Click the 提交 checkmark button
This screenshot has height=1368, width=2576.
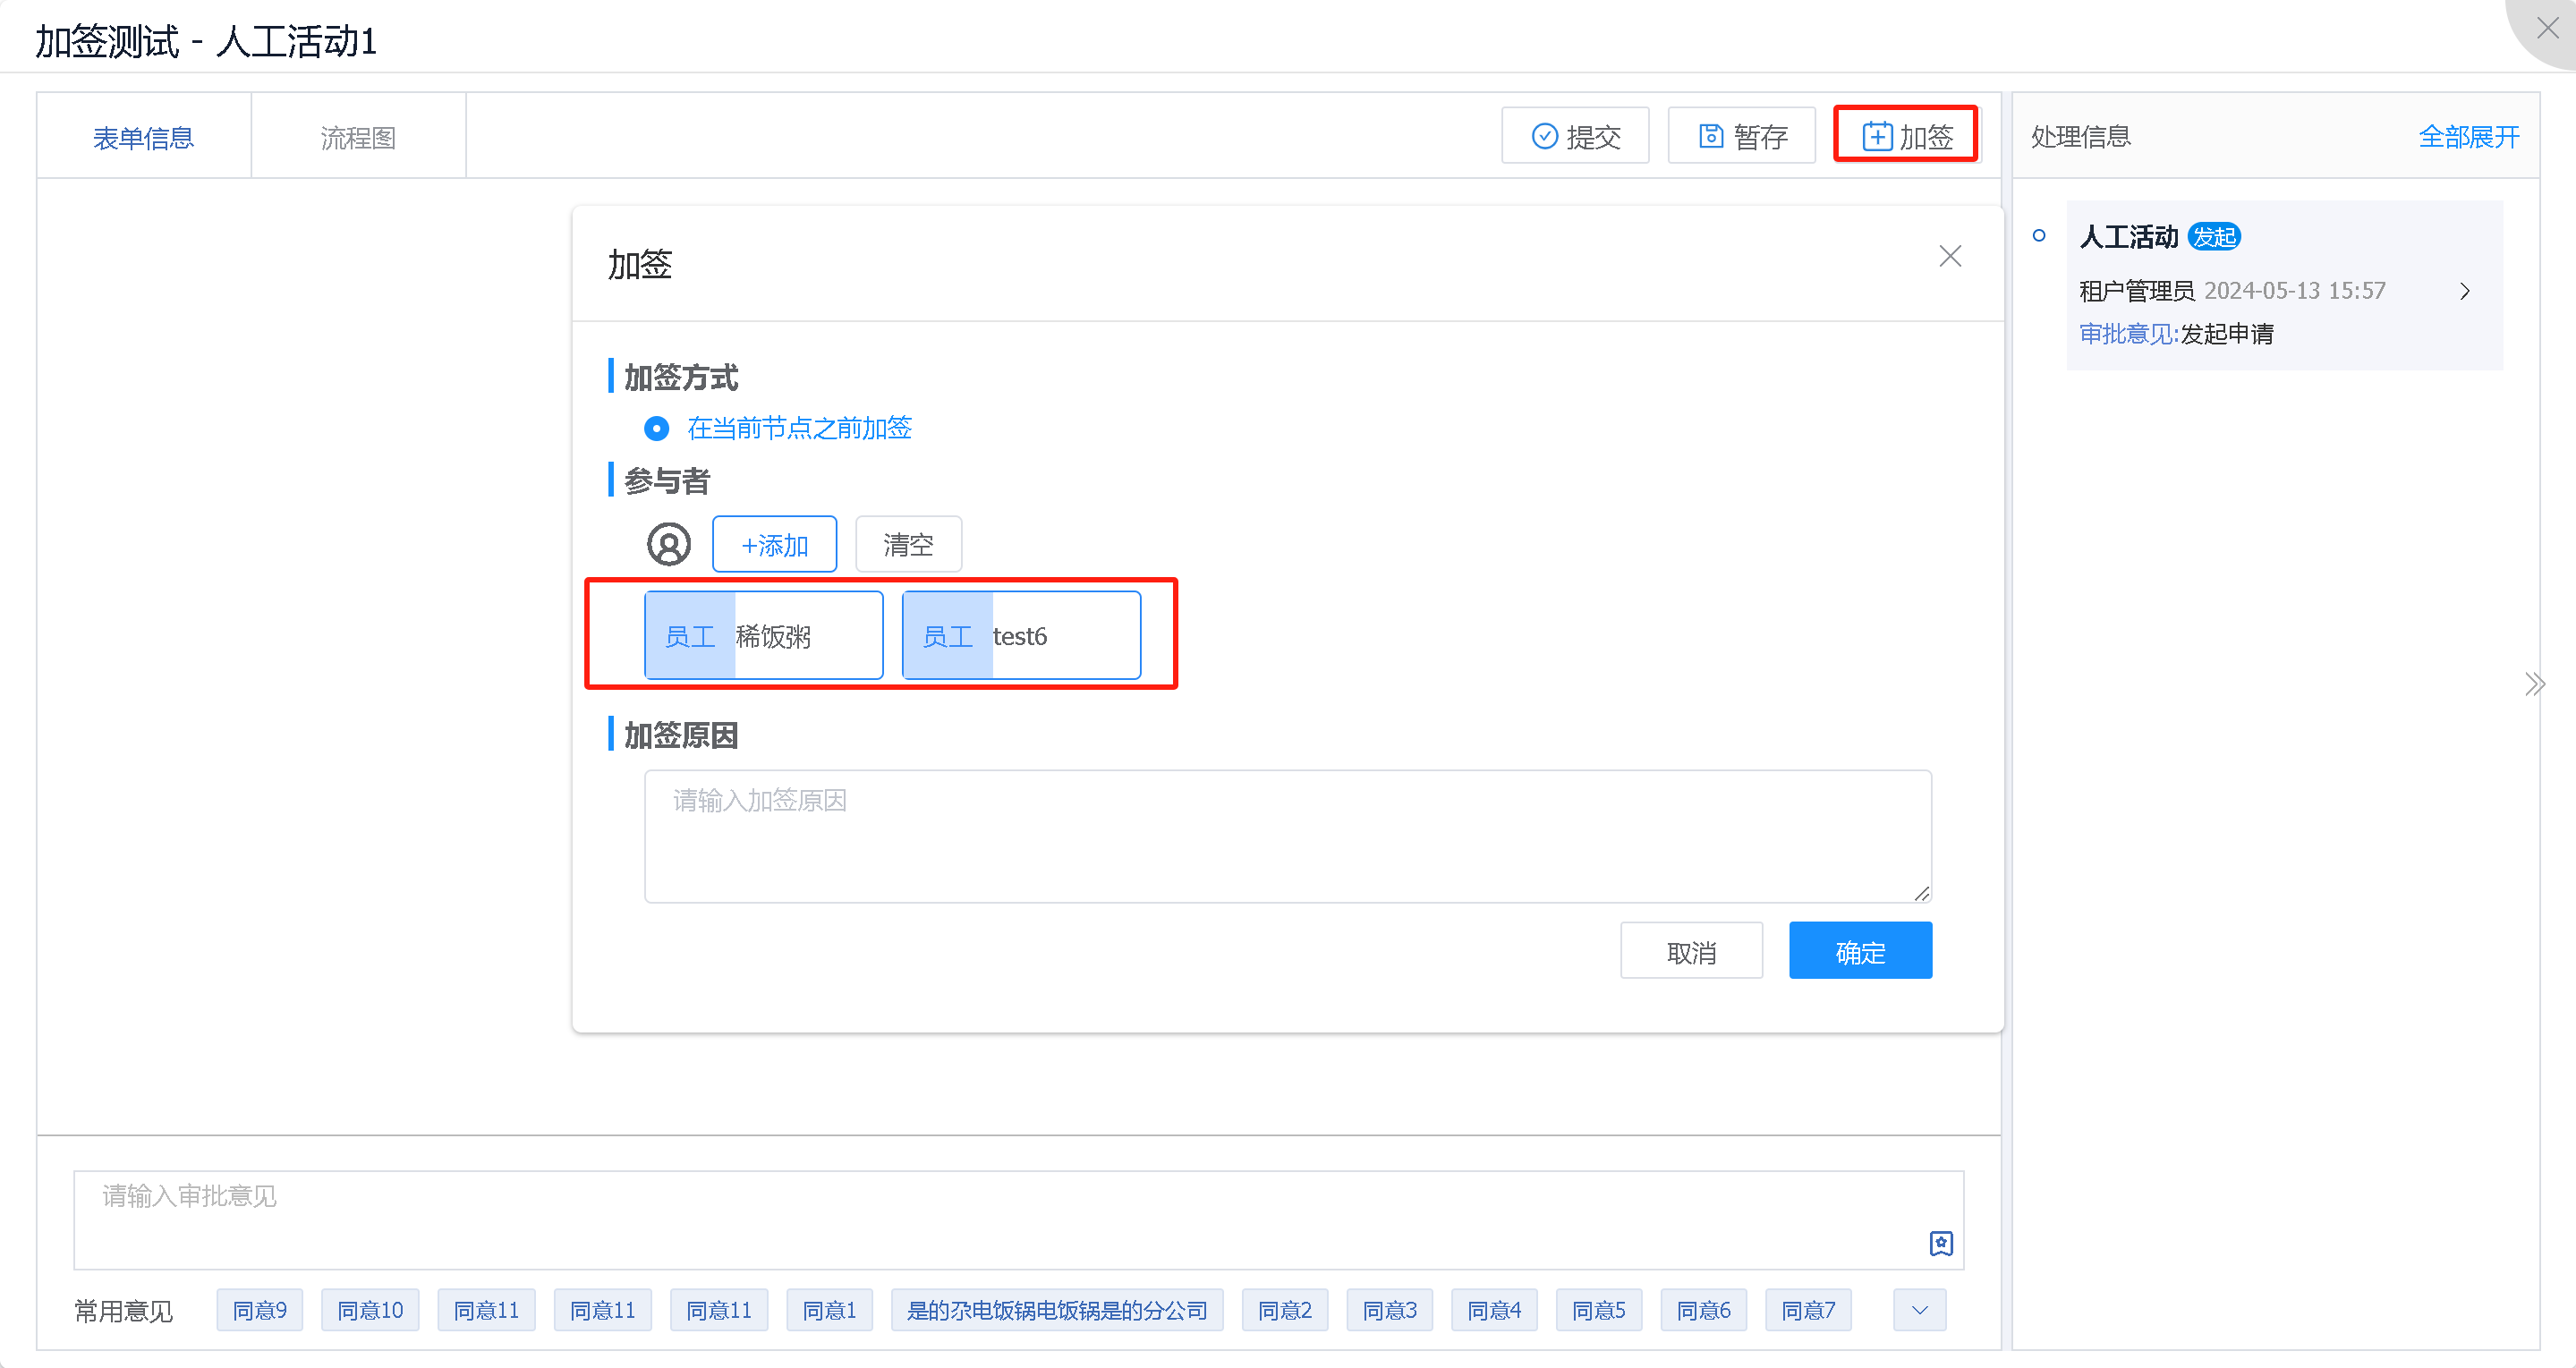click(x=1576, y=135)
